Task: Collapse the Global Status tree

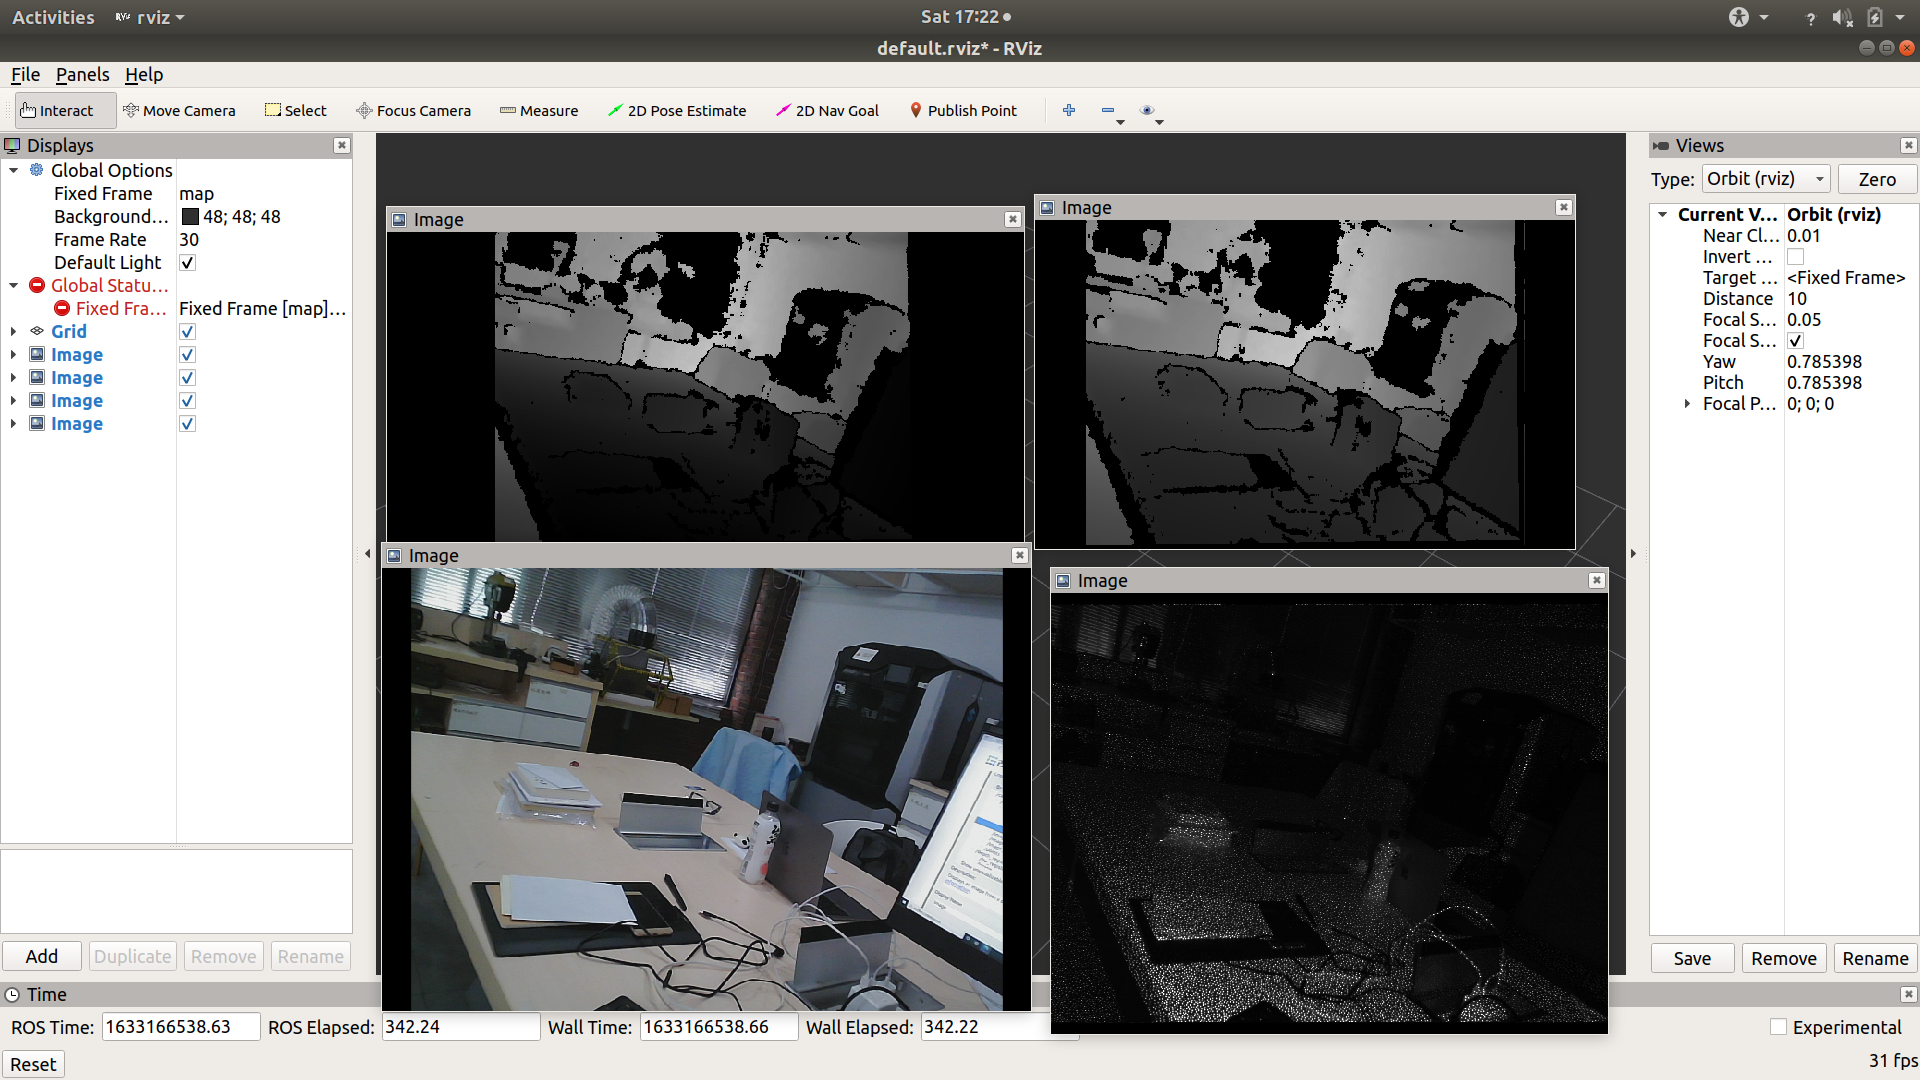Action: tap(14, 286)
